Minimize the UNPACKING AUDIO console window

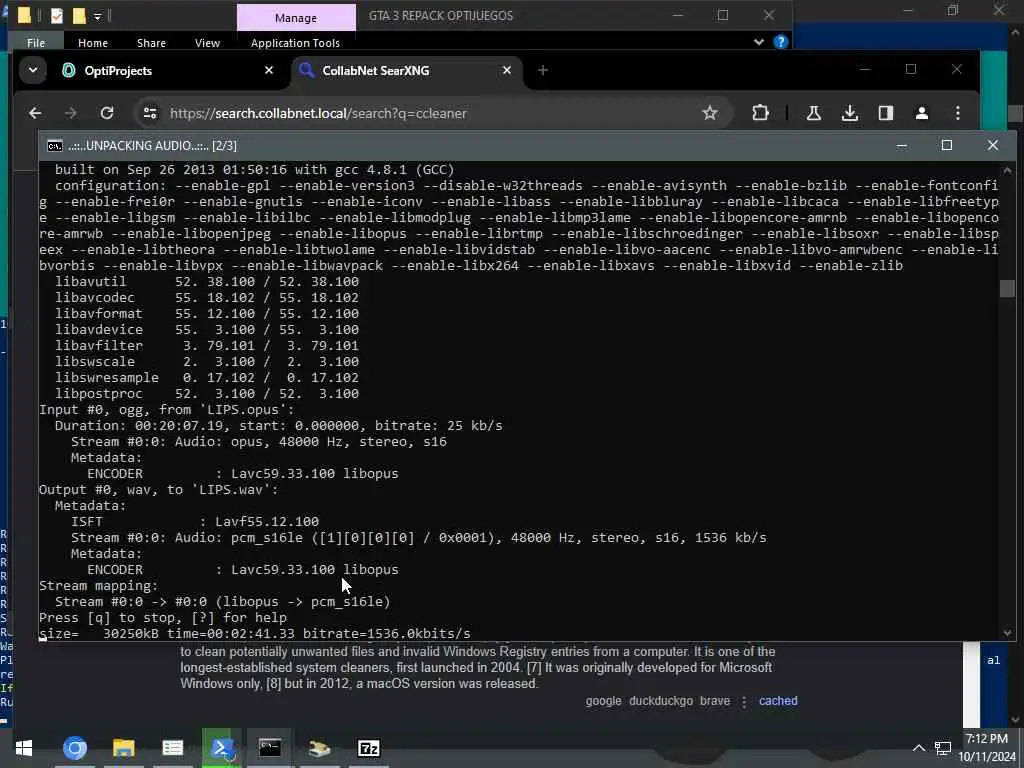tap(902, 145)
